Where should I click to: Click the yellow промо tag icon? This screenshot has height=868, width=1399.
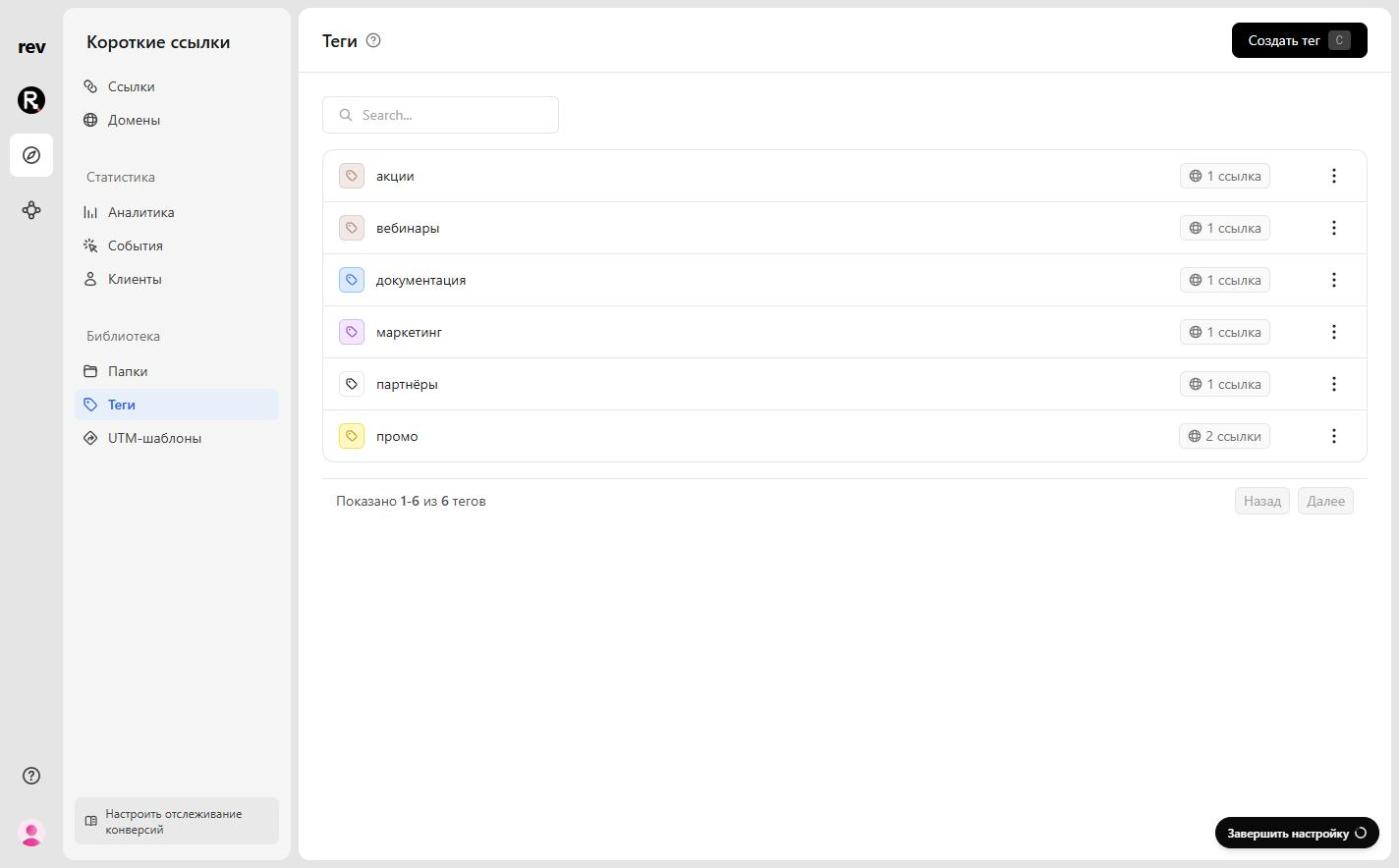tap(351, 436)
